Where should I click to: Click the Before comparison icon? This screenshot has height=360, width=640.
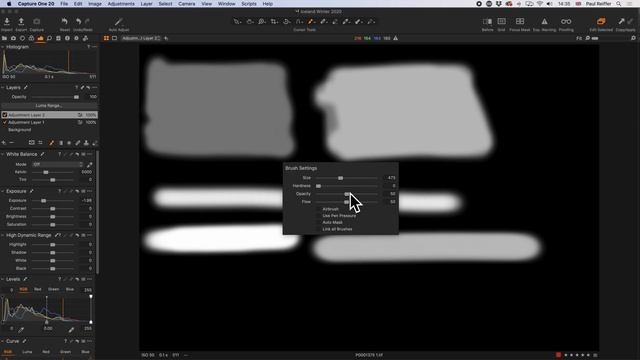coord(487,22)
